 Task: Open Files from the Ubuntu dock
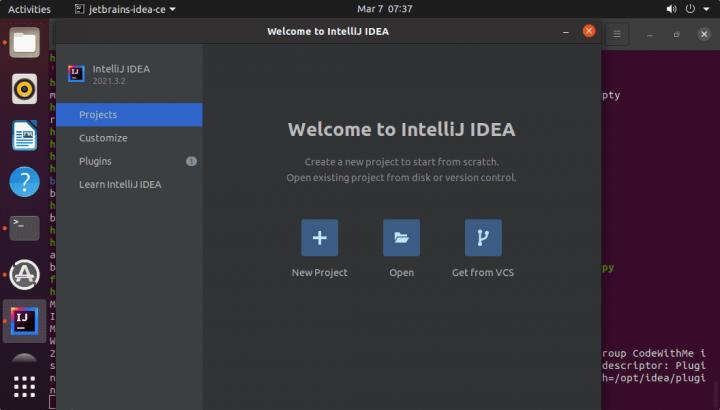tap(24, 42)
